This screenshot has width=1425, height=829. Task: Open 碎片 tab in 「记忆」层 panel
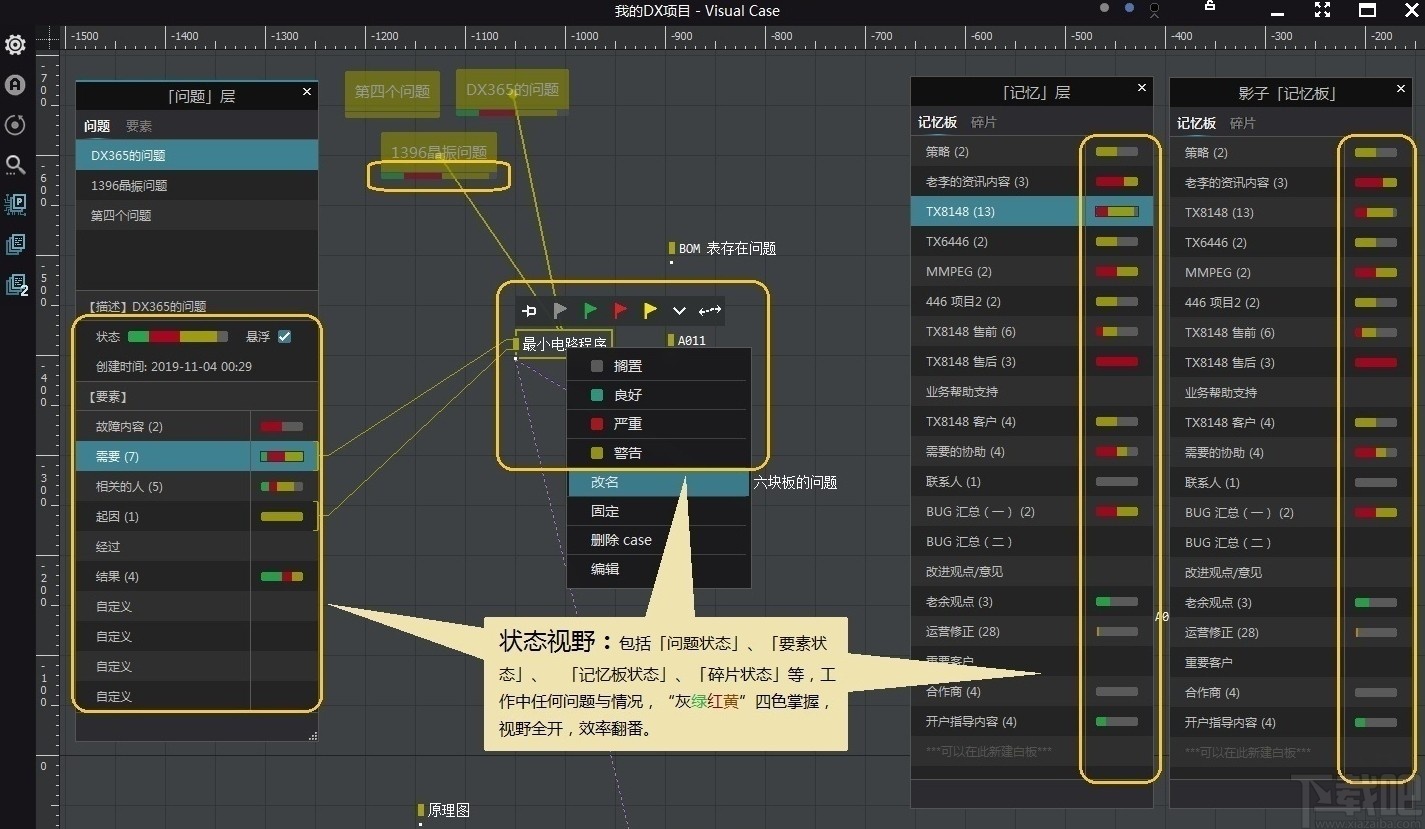coord(984,122)
